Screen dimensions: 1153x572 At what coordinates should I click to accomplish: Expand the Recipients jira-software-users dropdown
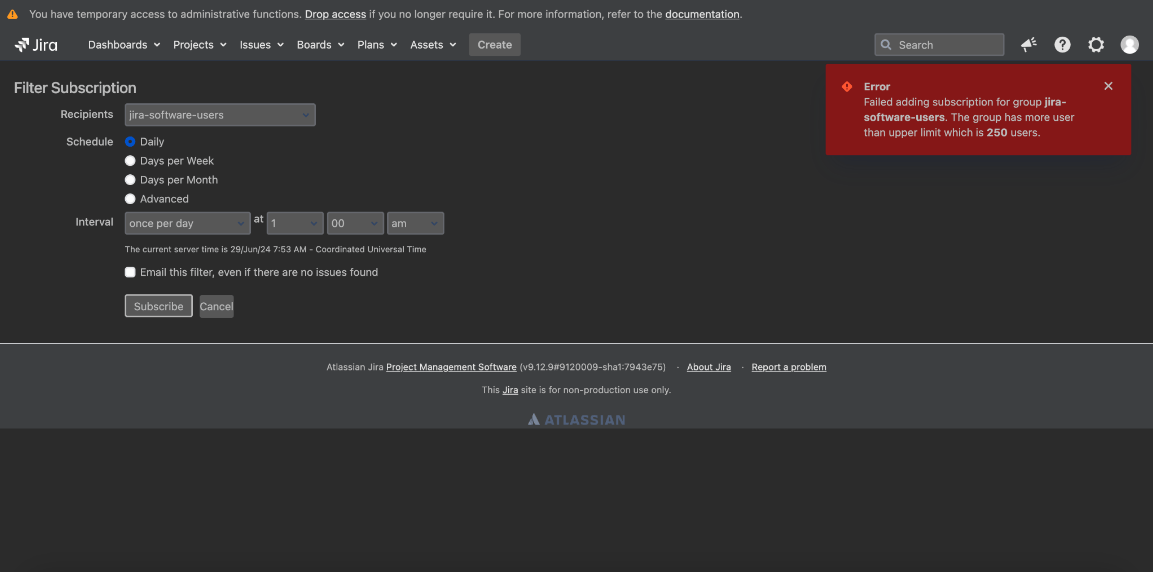pyautogui.click(x=220, y=115)
